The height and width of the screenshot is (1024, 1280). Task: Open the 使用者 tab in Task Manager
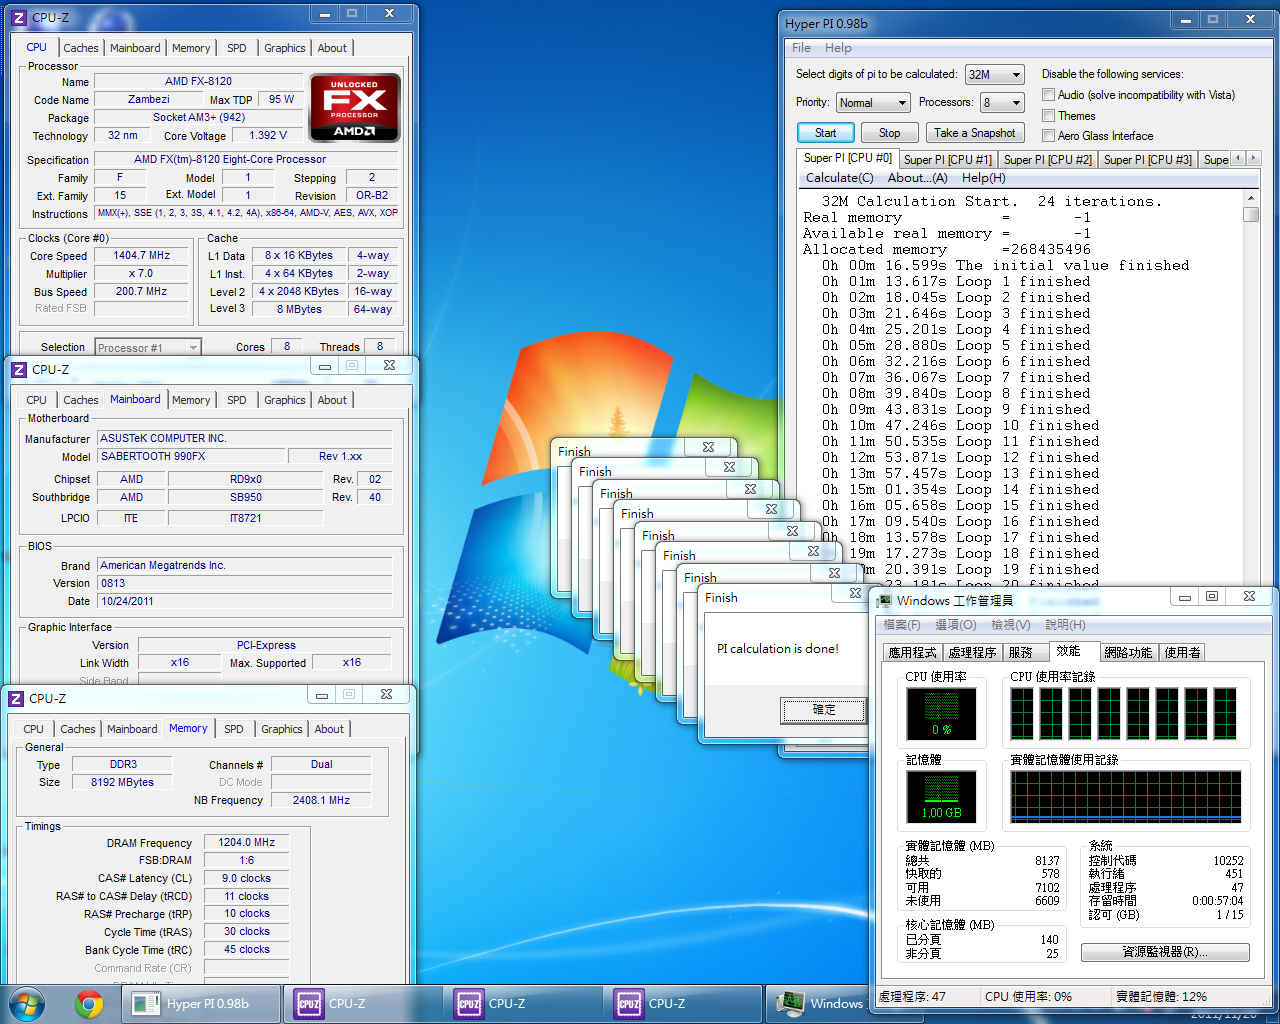pos(1182,653)
